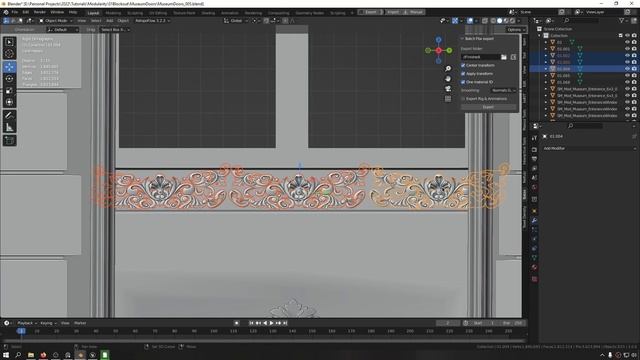
Task: Play the animation forward
Action: [x=272, y=323]
